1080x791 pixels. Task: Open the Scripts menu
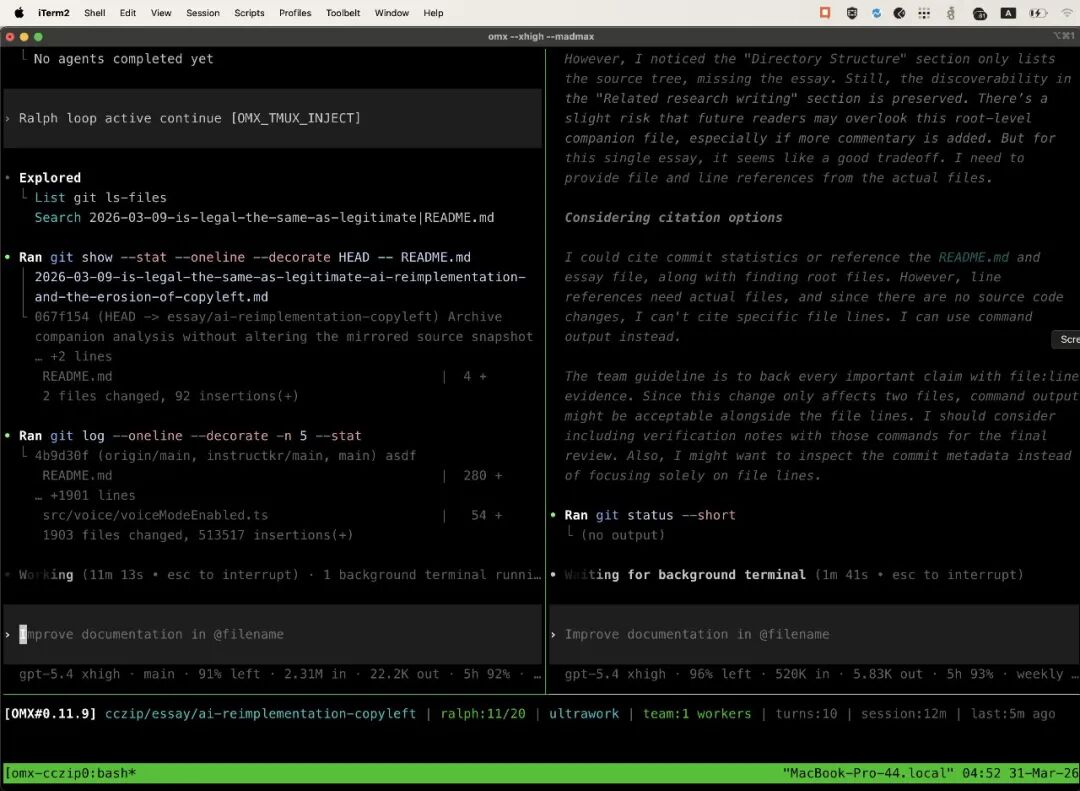(249, 13)
